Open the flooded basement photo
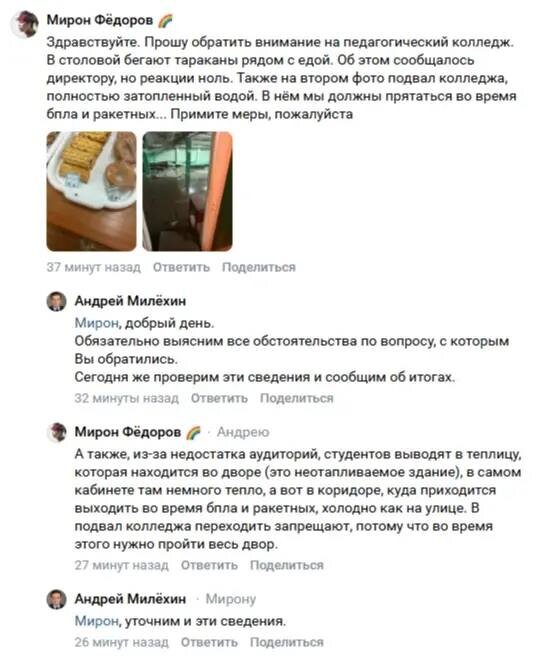This screenshot has width=536, height=661. tap(188, 191)
